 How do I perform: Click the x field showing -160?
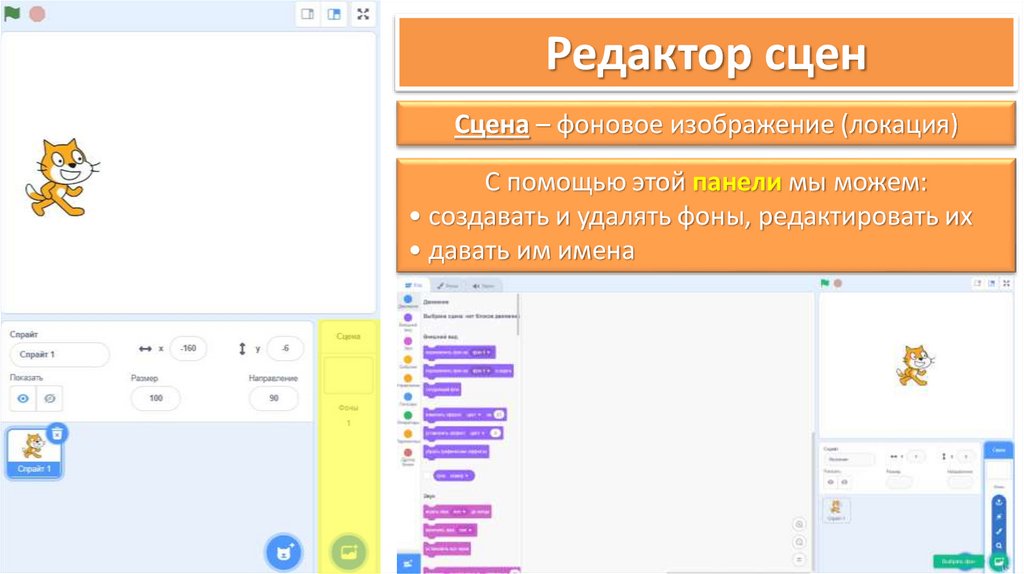point(188,349)
